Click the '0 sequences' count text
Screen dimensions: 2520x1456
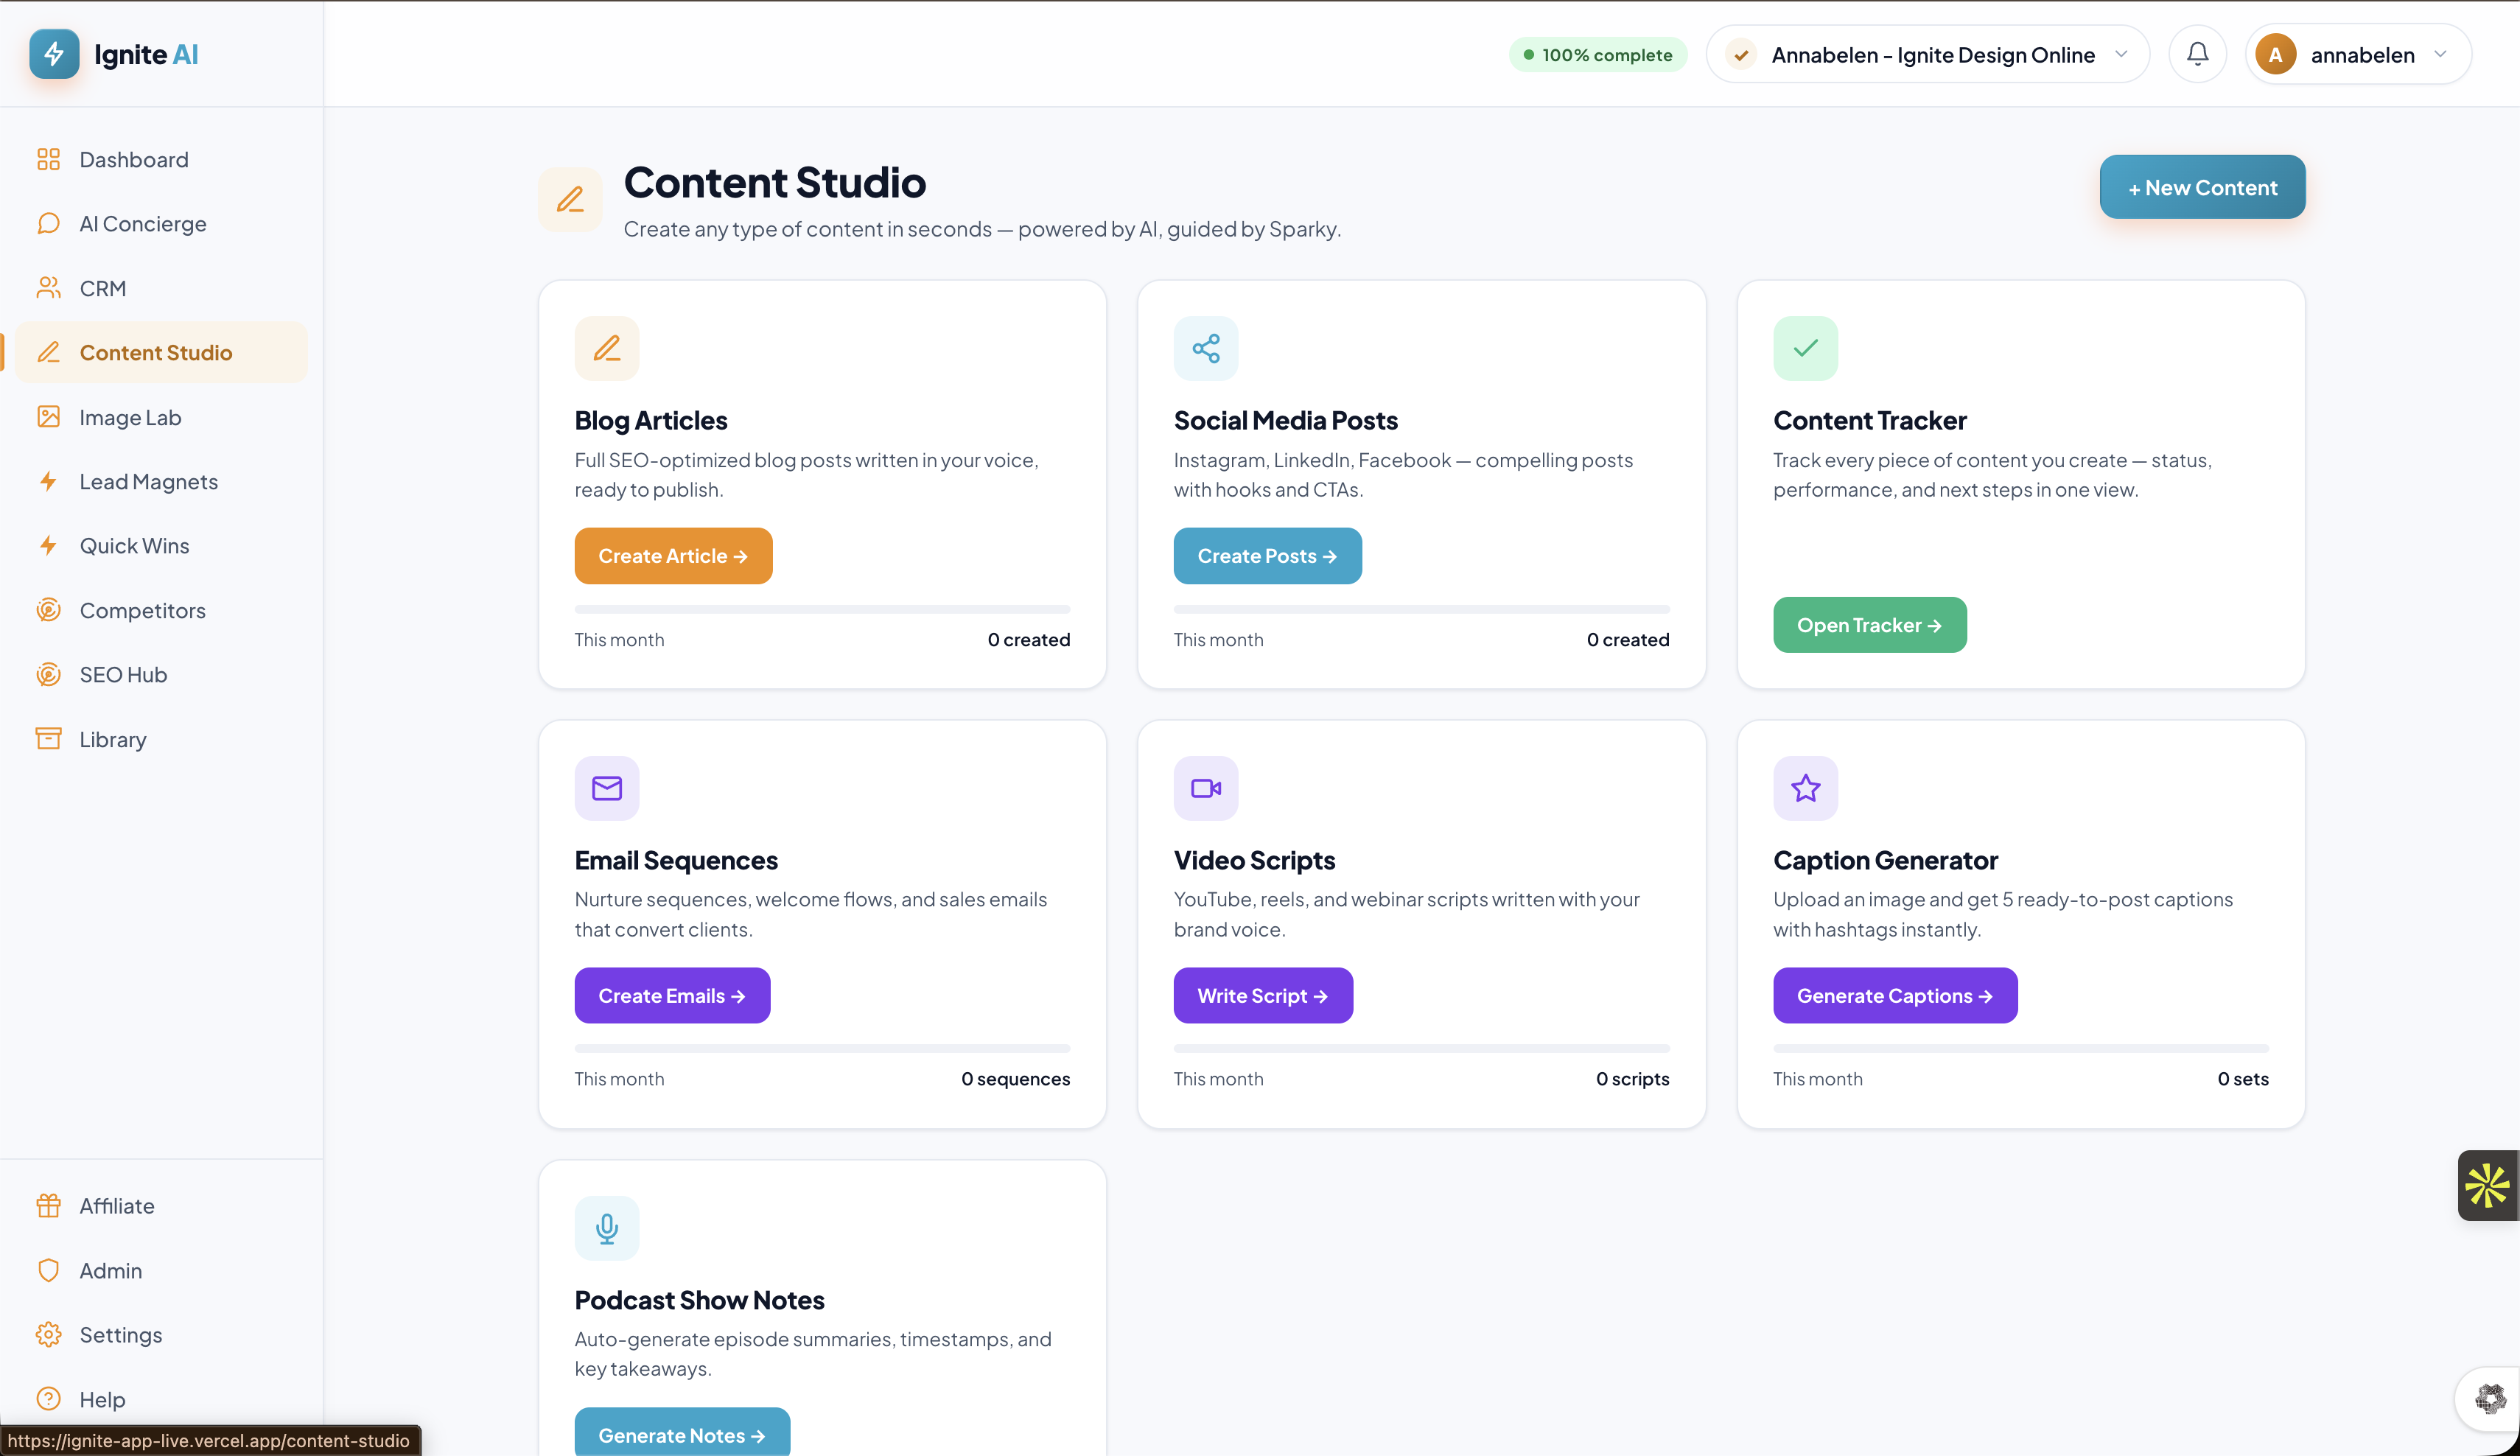(1015, 1079)
